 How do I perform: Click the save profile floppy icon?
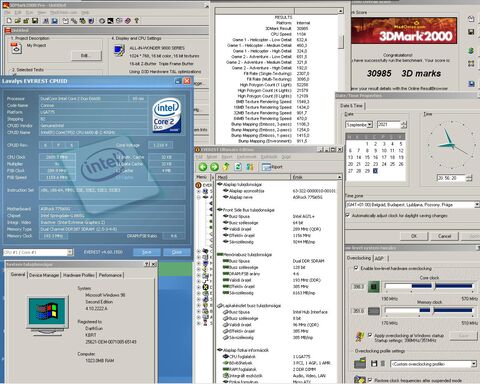point(374,364)
